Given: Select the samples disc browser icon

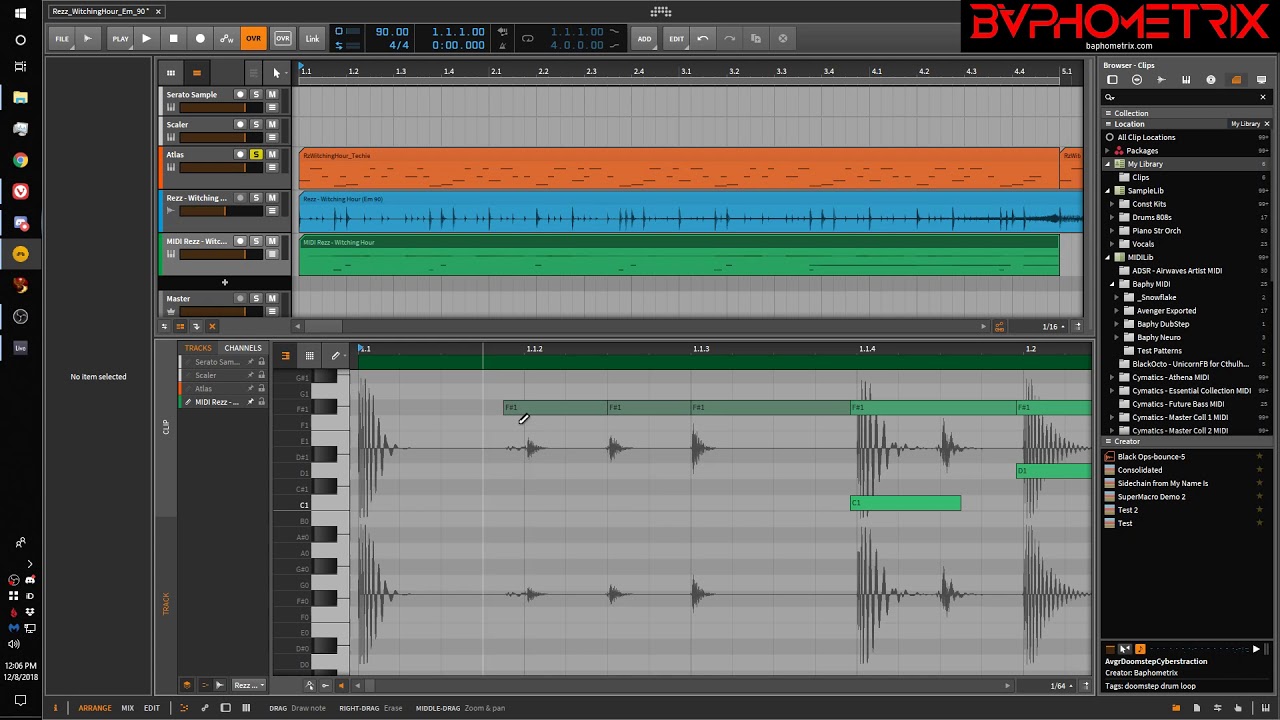Looking at the screenshot, I should [x=1211, y=80].
